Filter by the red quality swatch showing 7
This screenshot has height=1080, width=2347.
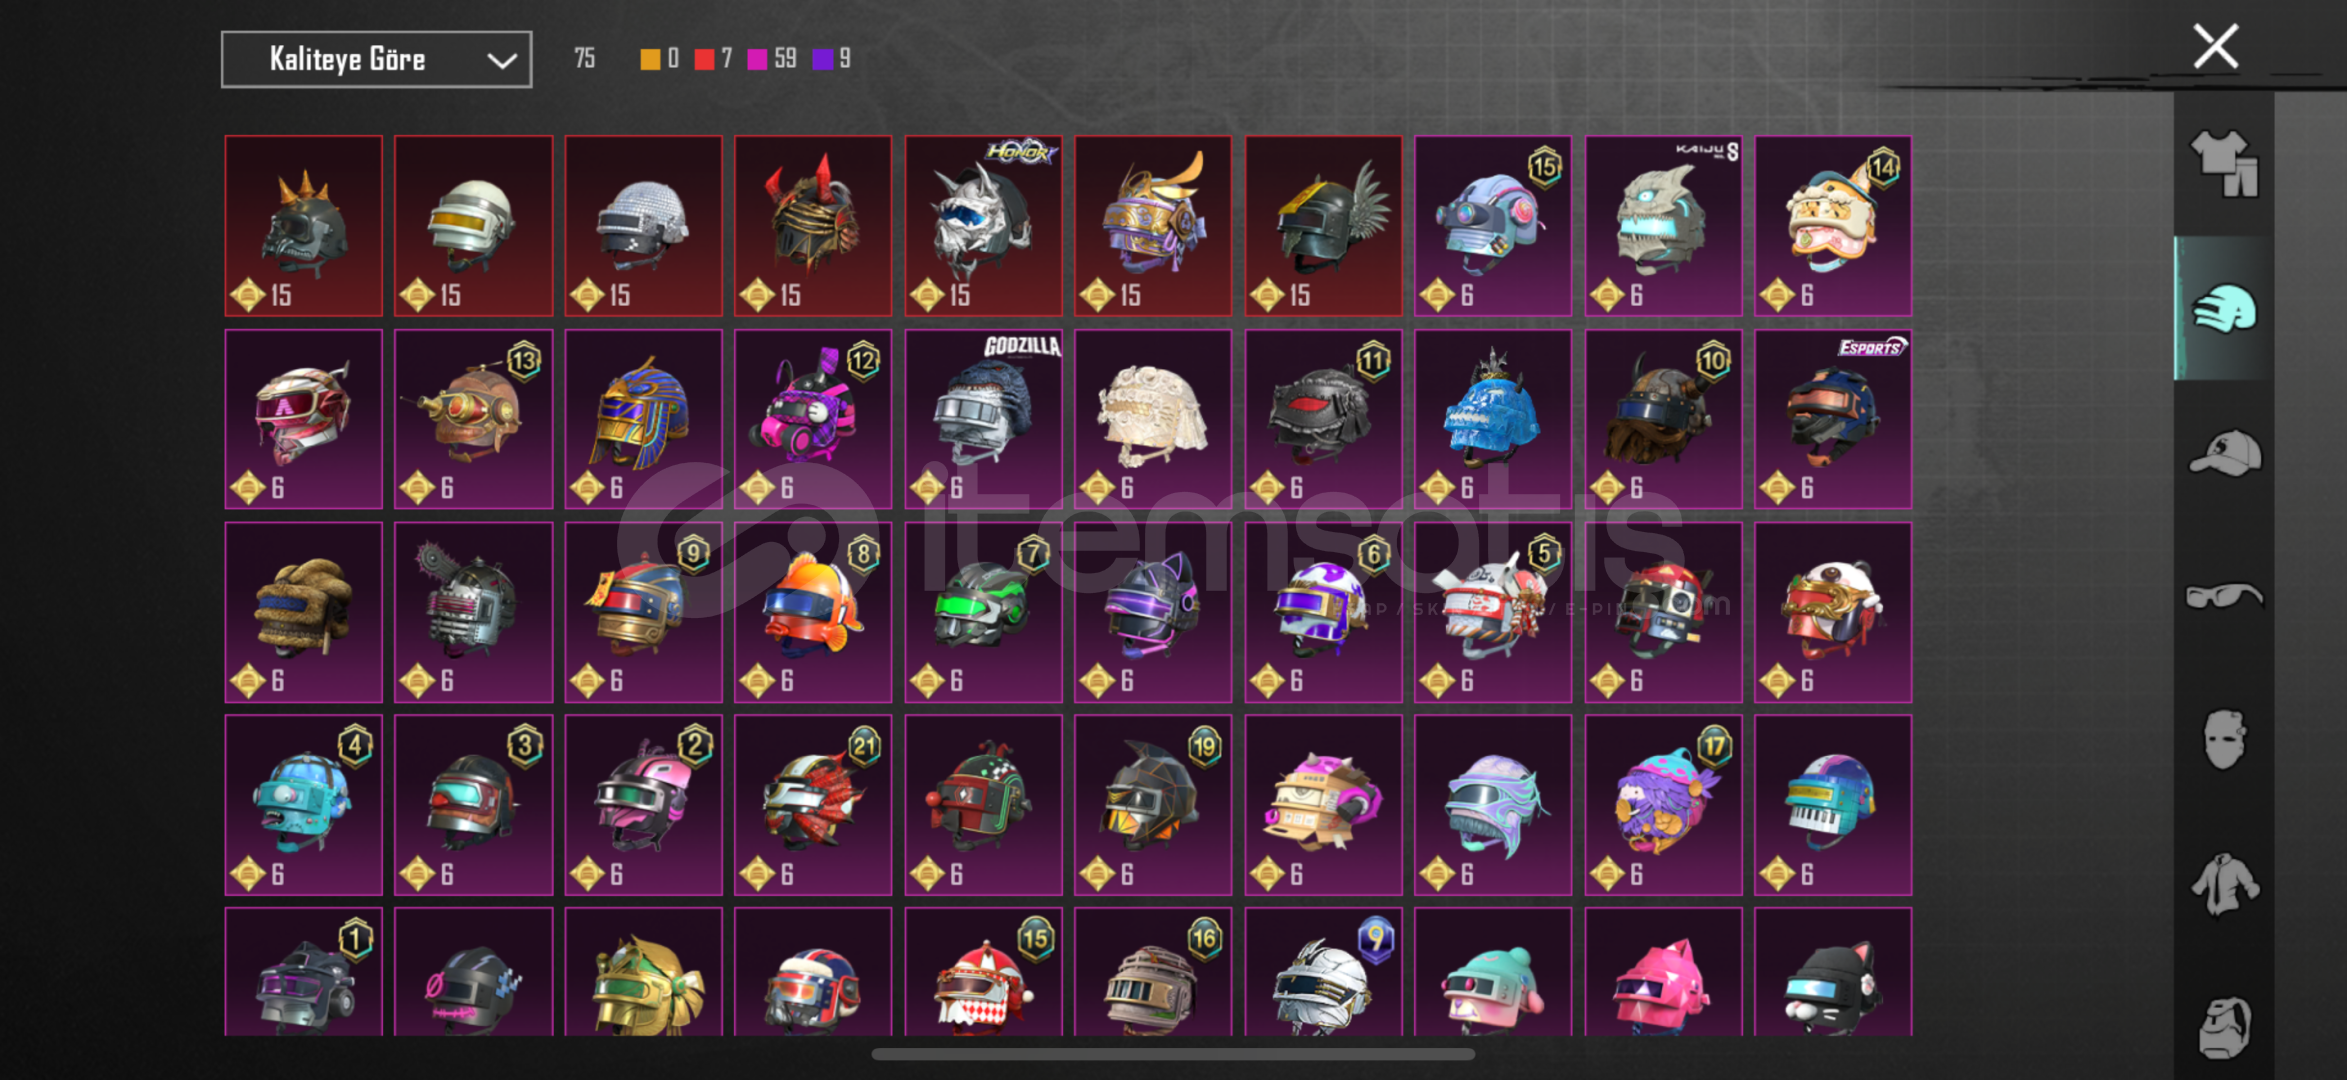[x=713, y=59]
